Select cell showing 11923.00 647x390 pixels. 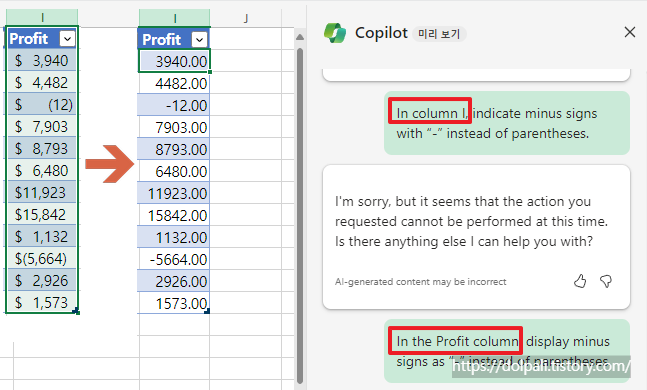point(175,193)
